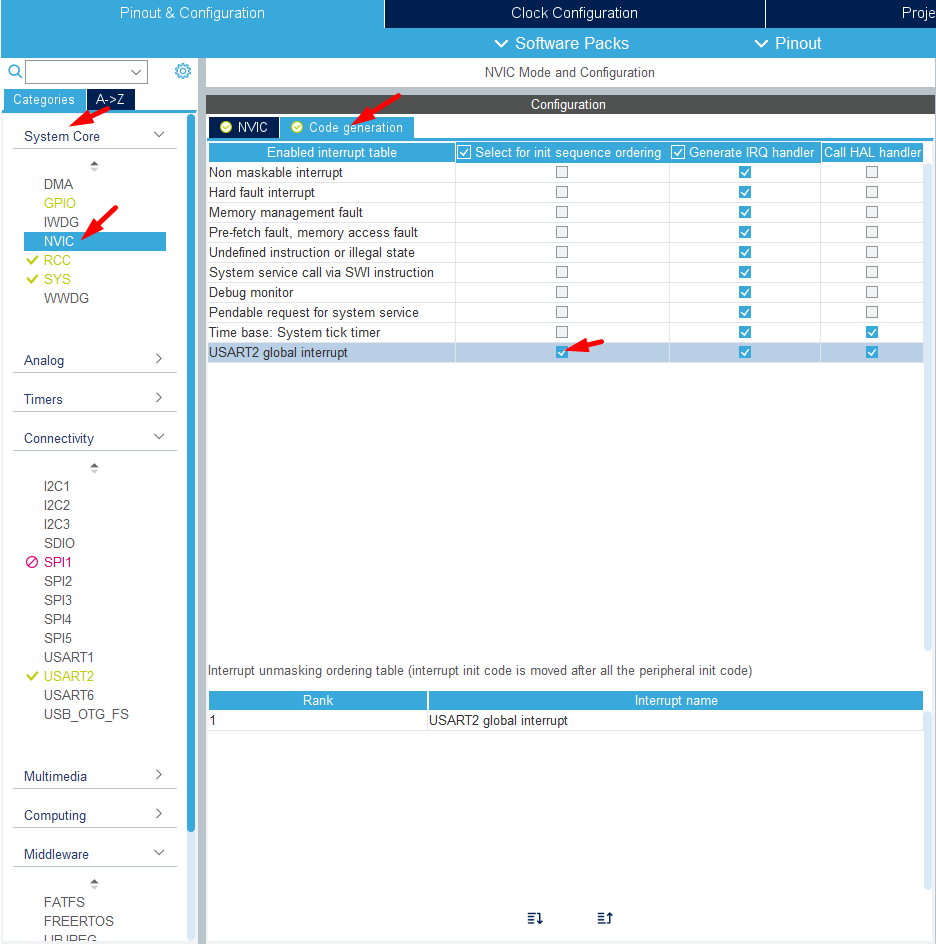Expand the Analog category
This screenshot has height=944, width=936.
click(158, 359)
